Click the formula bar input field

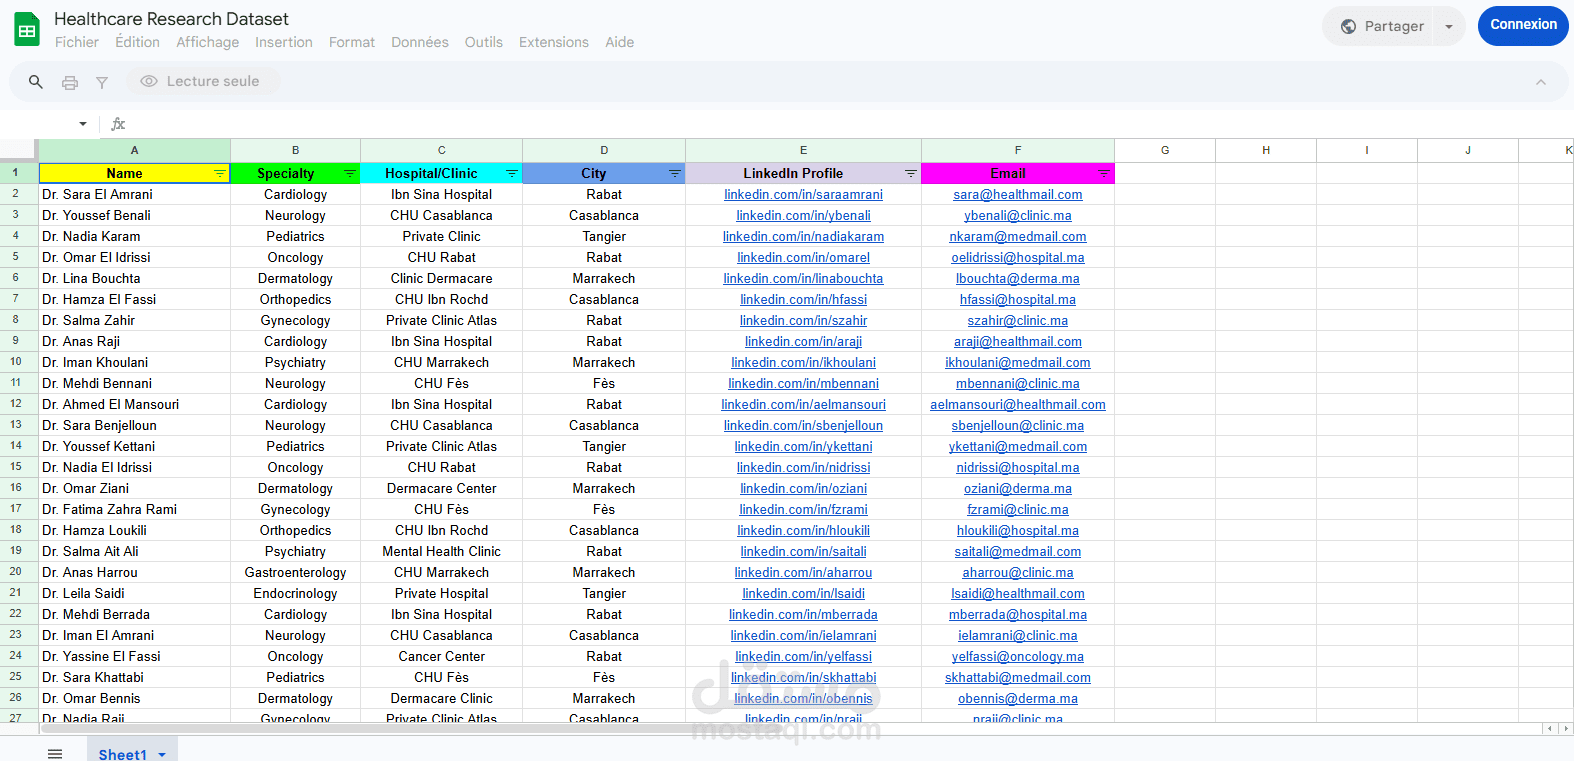[850, 124]
